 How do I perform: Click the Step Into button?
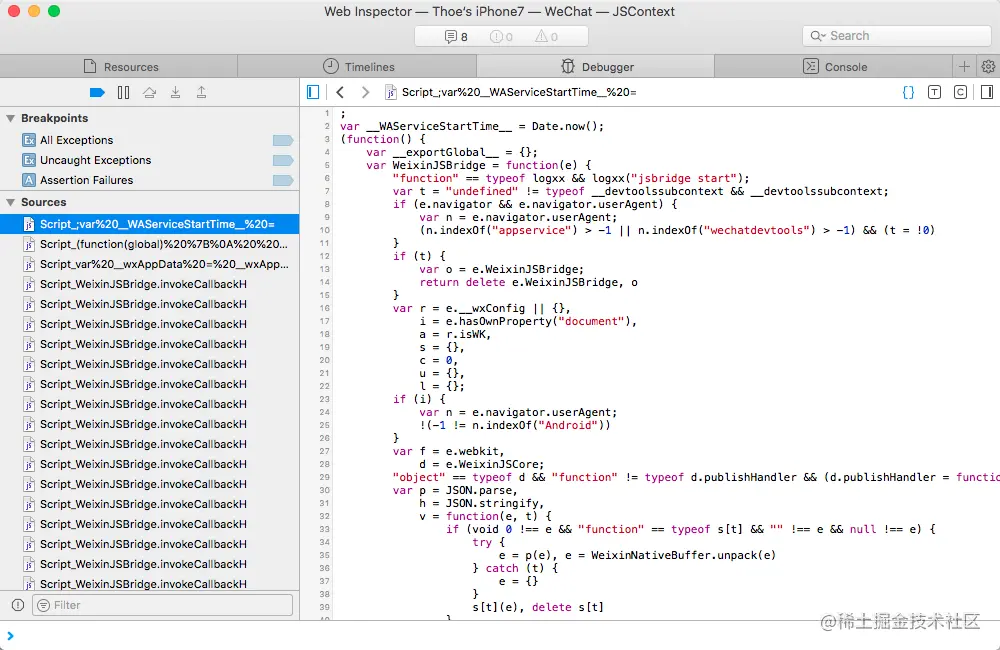tap(175, 93)
